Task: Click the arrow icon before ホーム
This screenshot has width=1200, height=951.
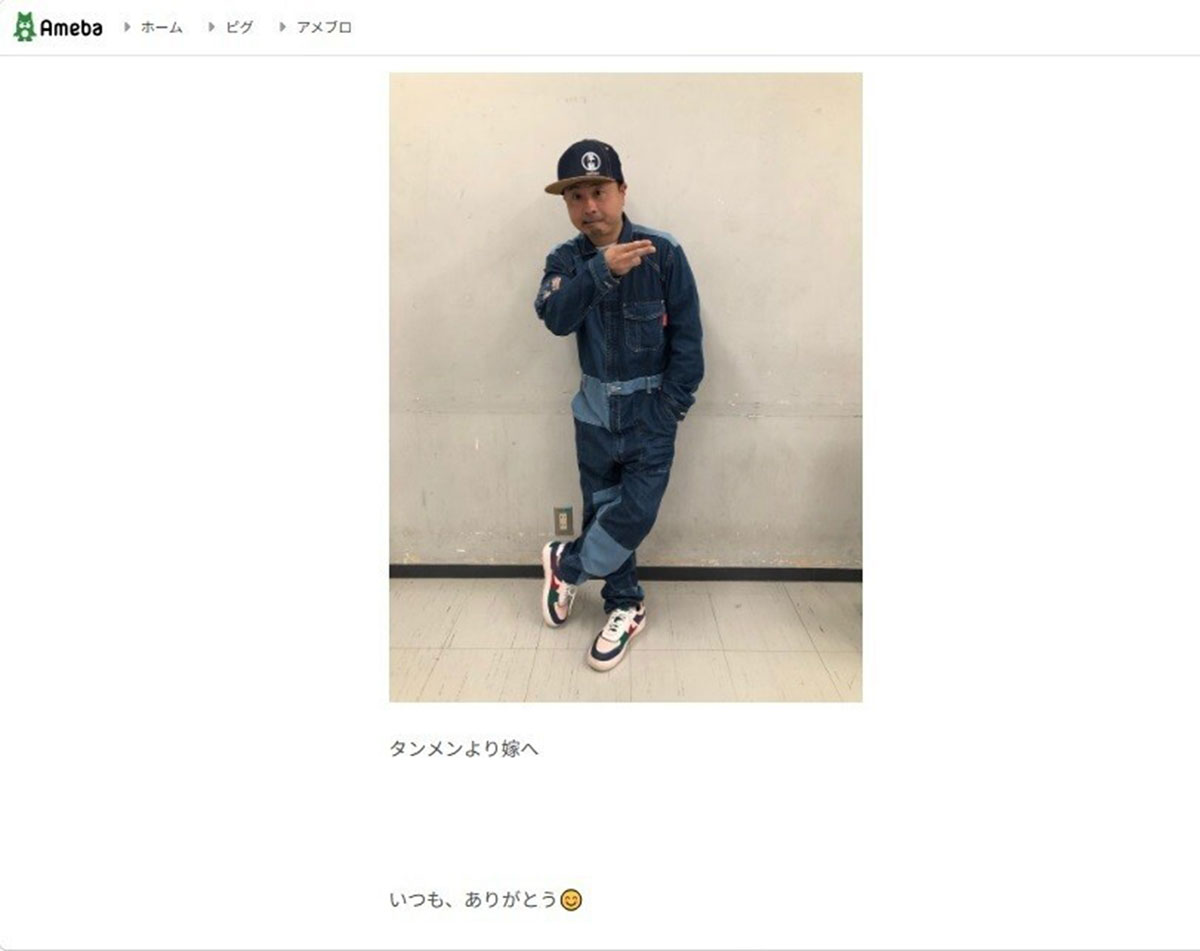Action: (127, 27)
